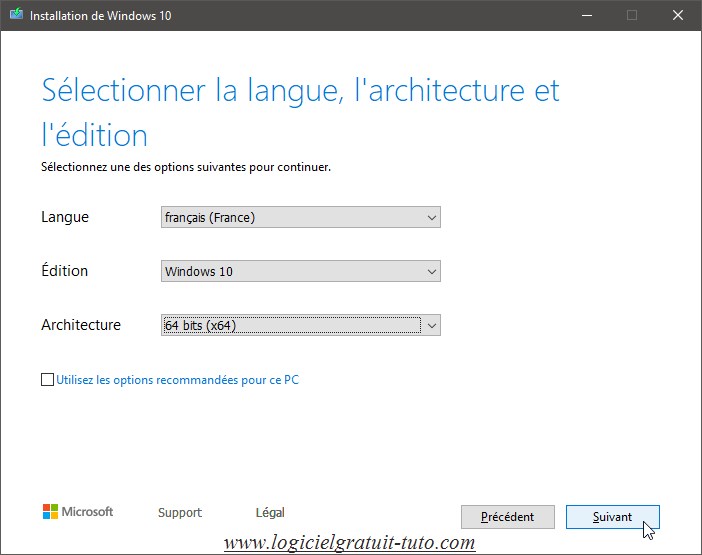
Task: Click the 'Utilisez les options recommandées pour ce PC' label
Action: point(177,380)
